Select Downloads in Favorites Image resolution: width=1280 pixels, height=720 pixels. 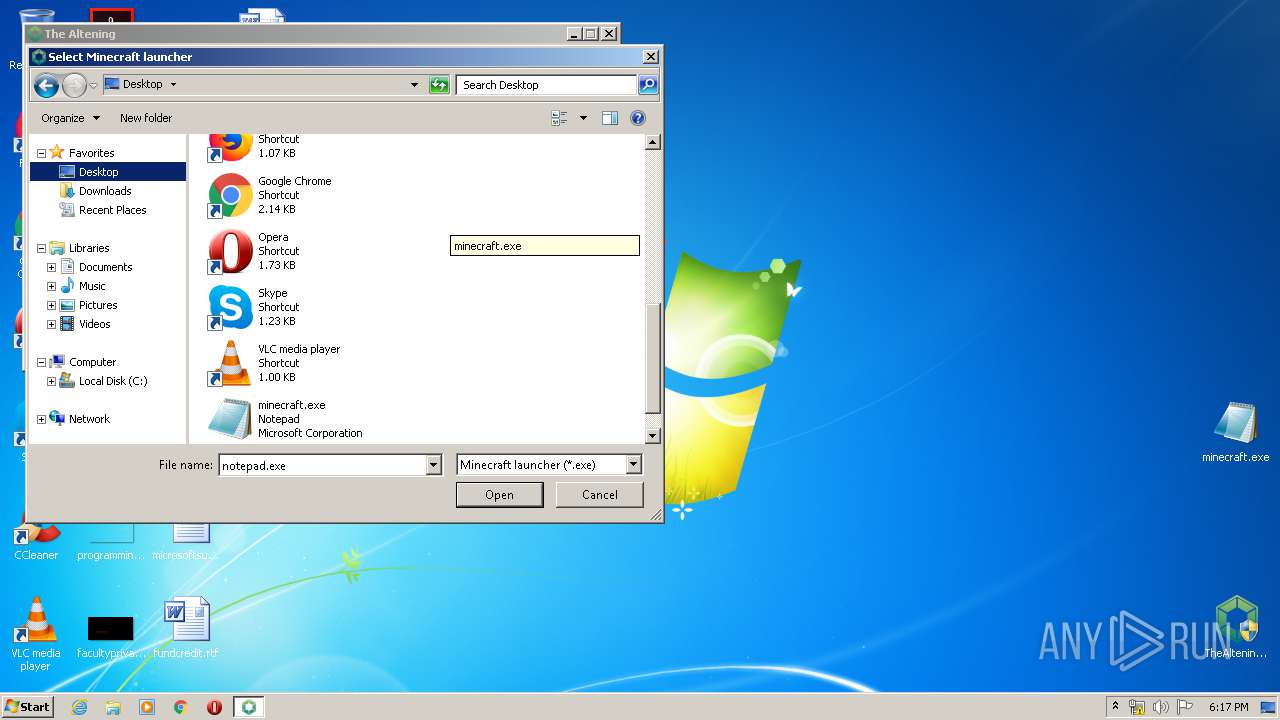pyautogui.click(x=105, y=191)
